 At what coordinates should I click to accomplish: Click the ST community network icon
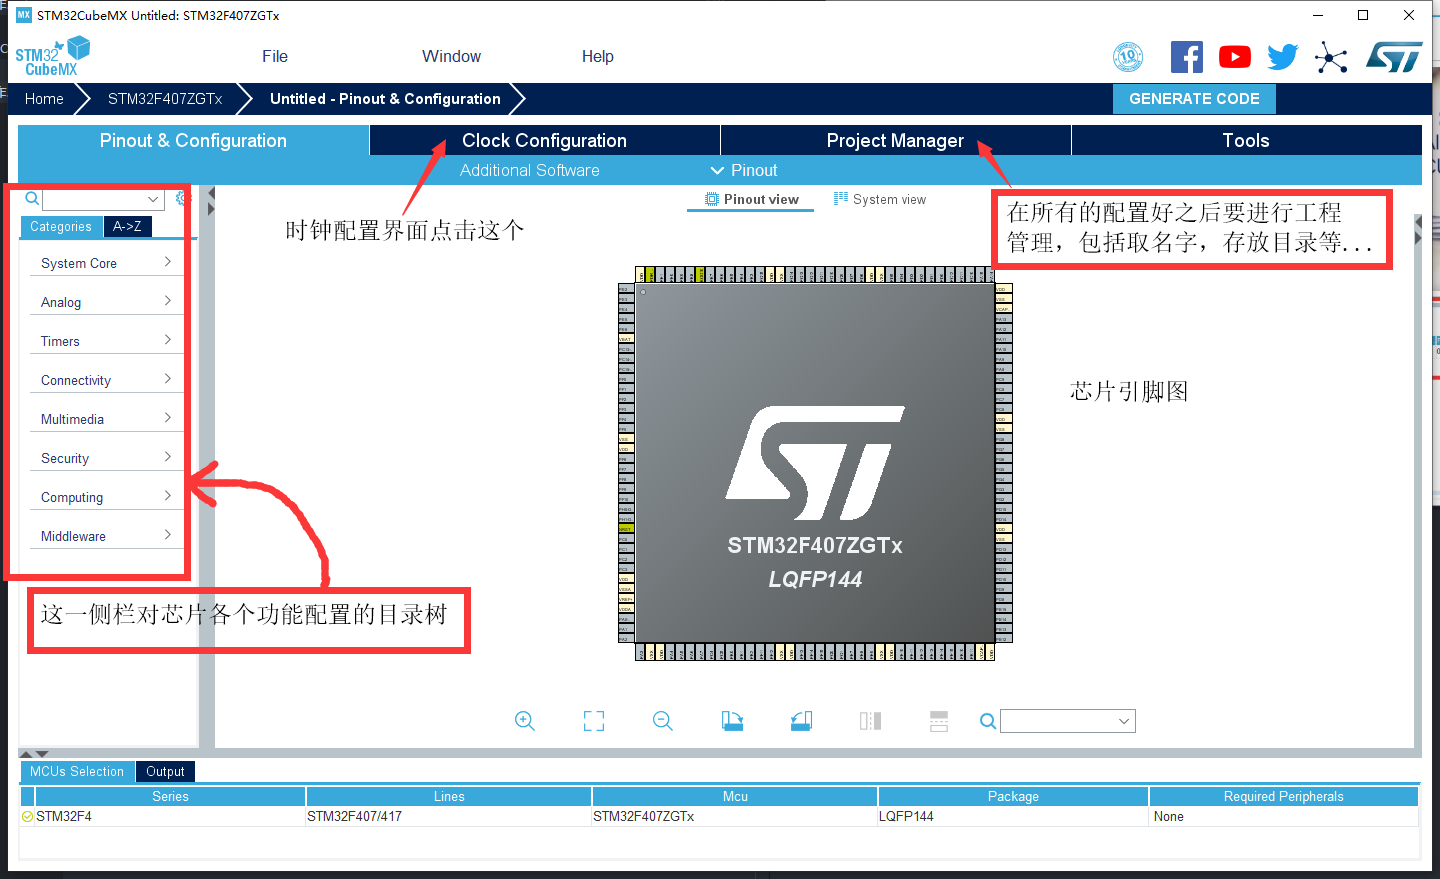(1331, 57)
